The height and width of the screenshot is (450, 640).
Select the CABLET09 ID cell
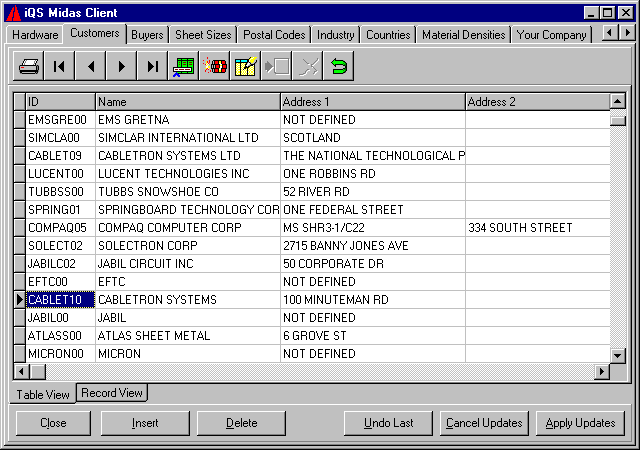tap(60, 156)
